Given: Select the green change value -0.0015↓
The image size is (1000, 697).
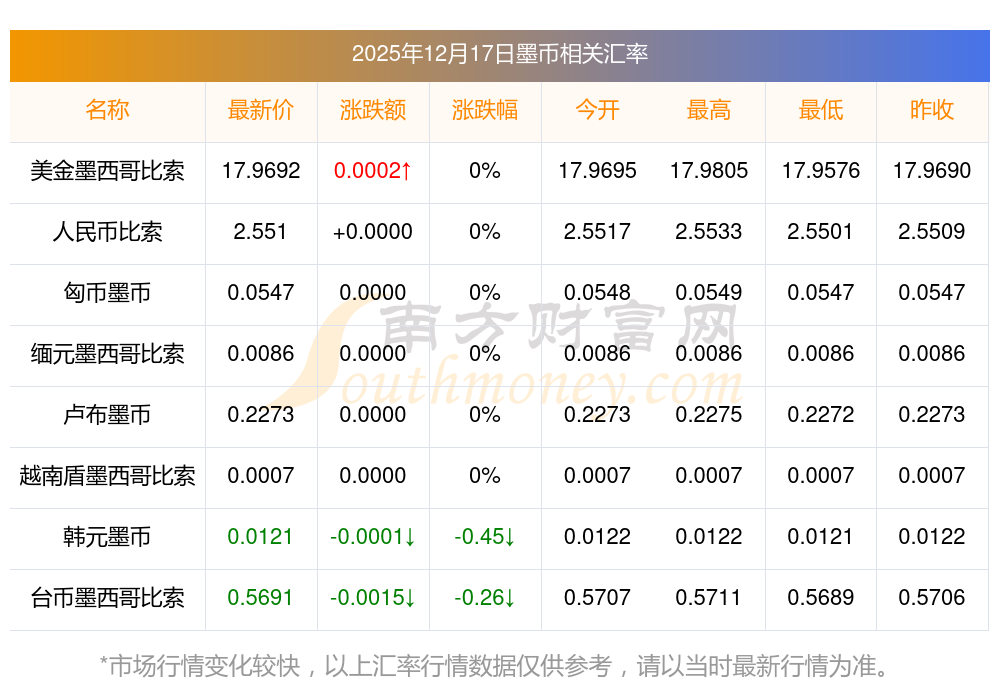Looking at the screenshot, I should coord(373,598).
